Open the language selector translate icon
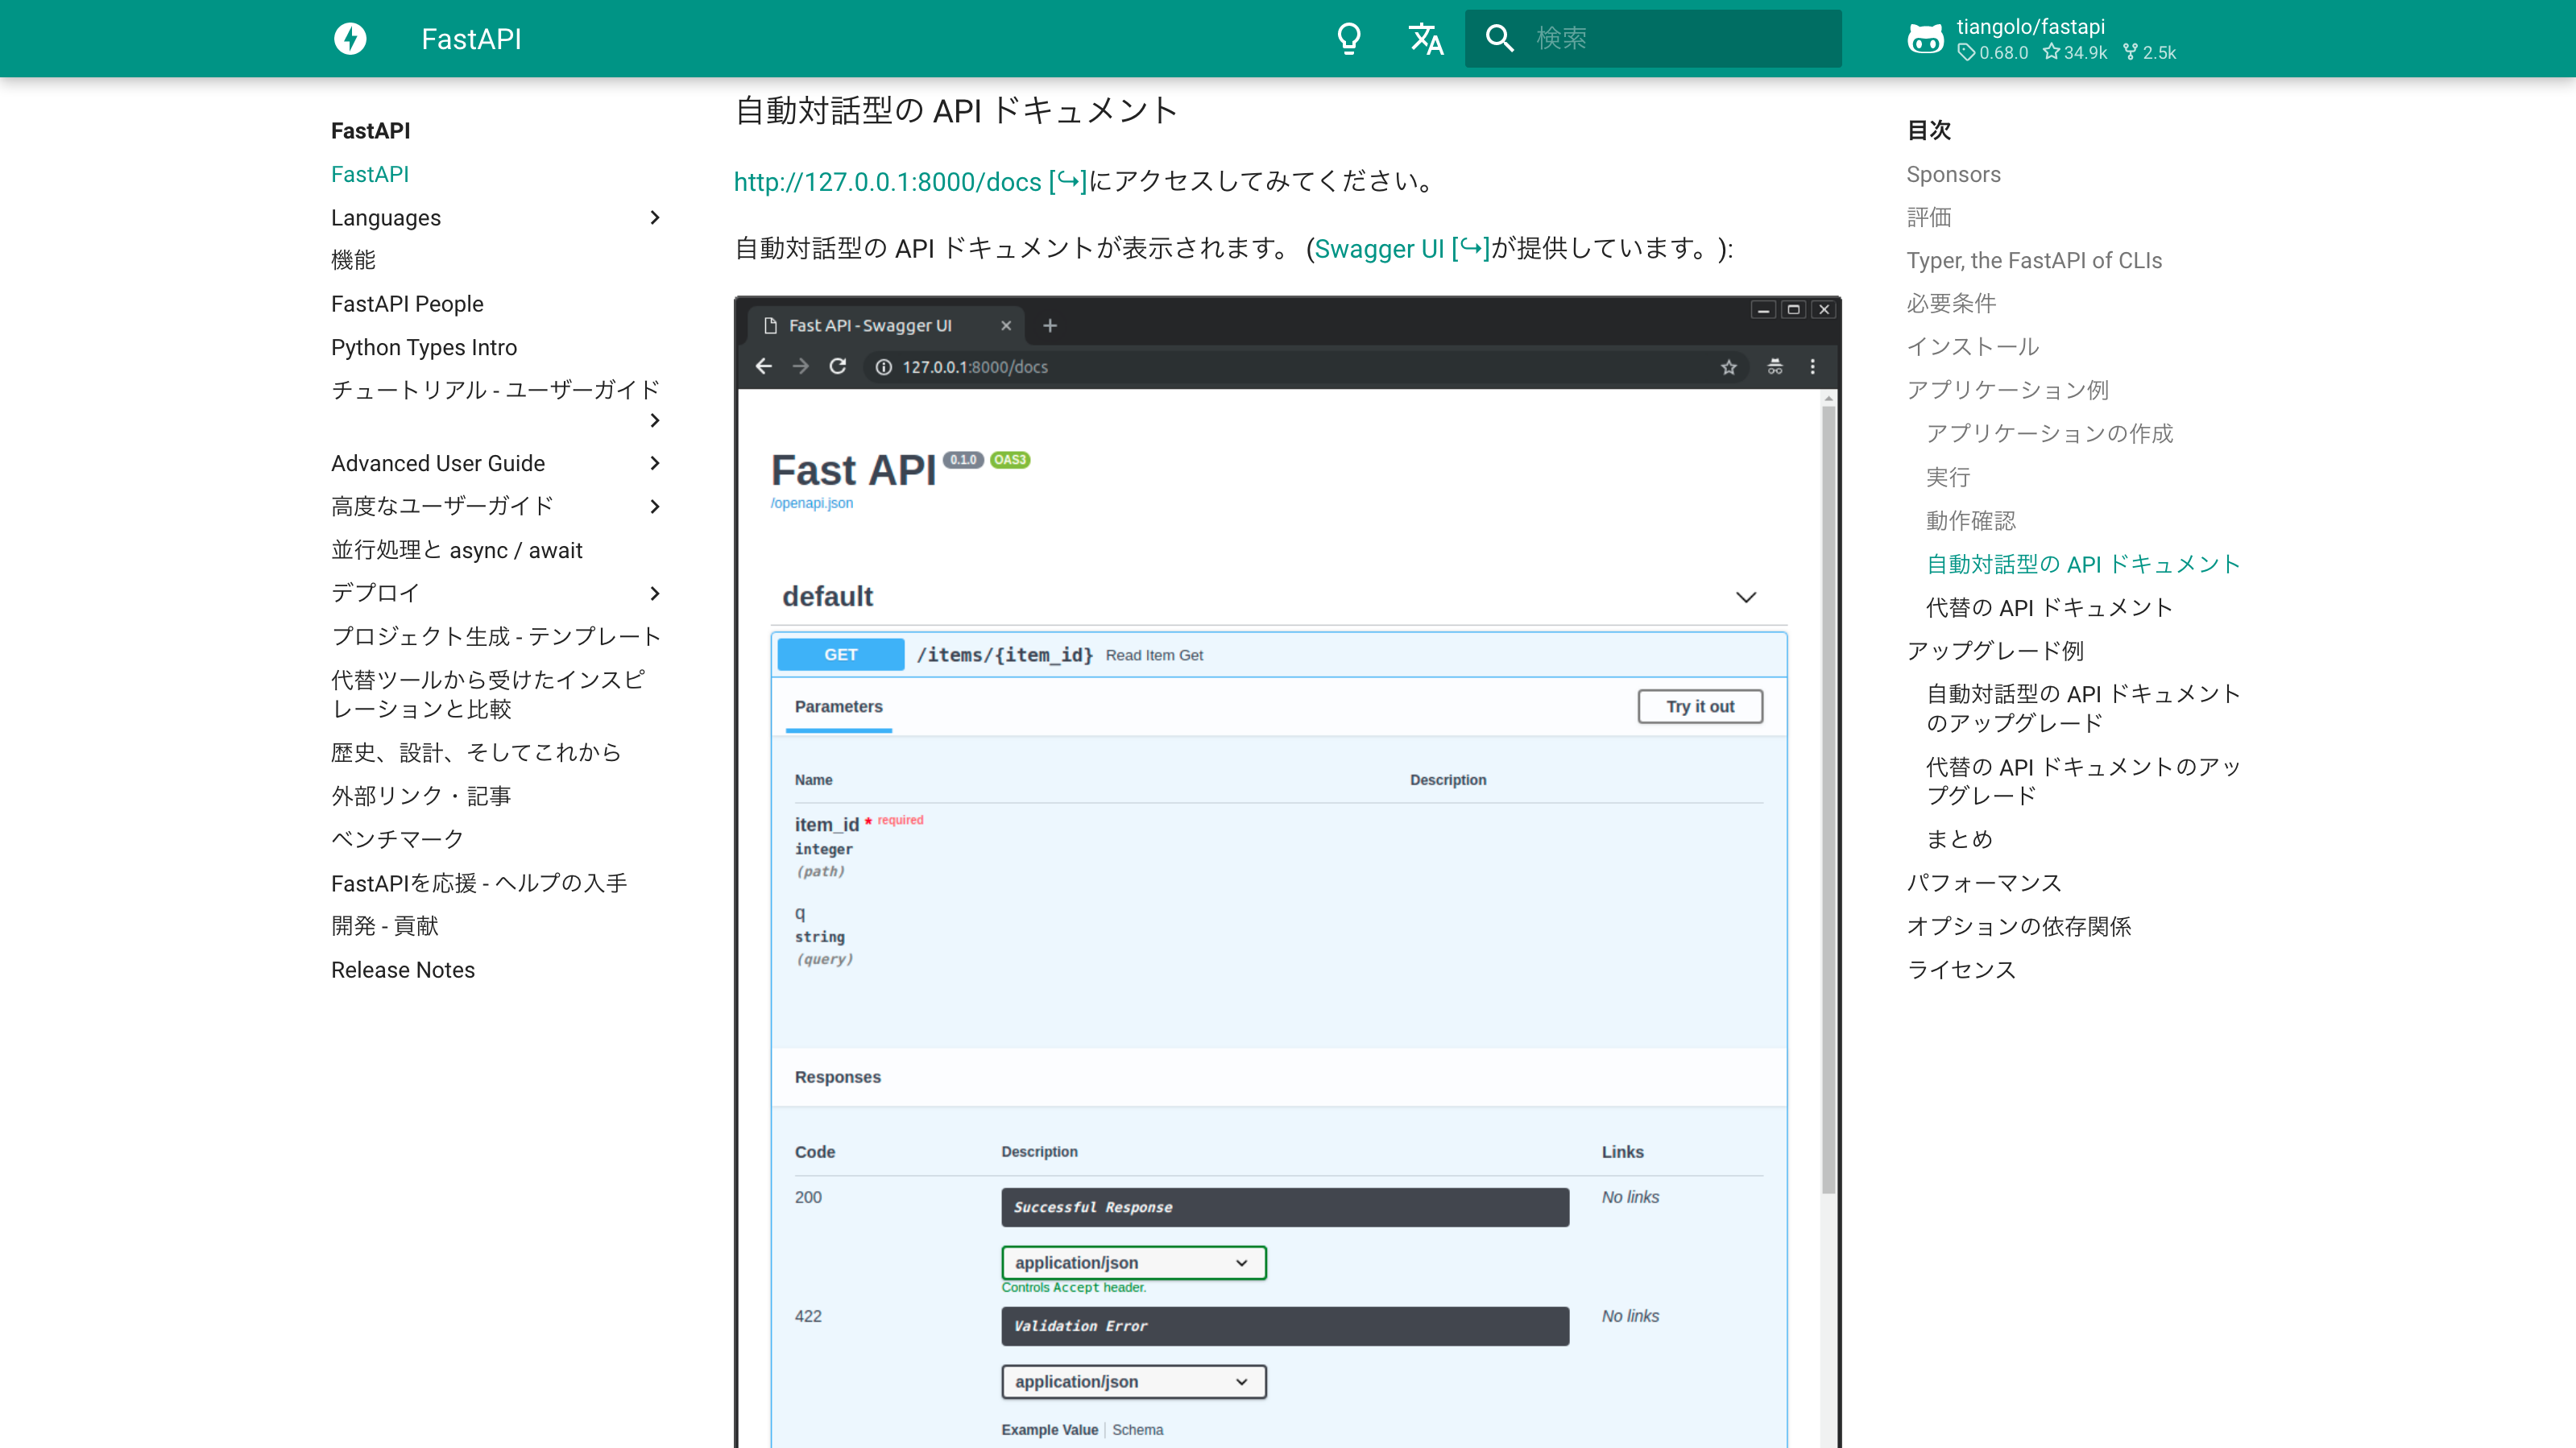This screenshot has height=1448, width=2576. coord(1425,38)
